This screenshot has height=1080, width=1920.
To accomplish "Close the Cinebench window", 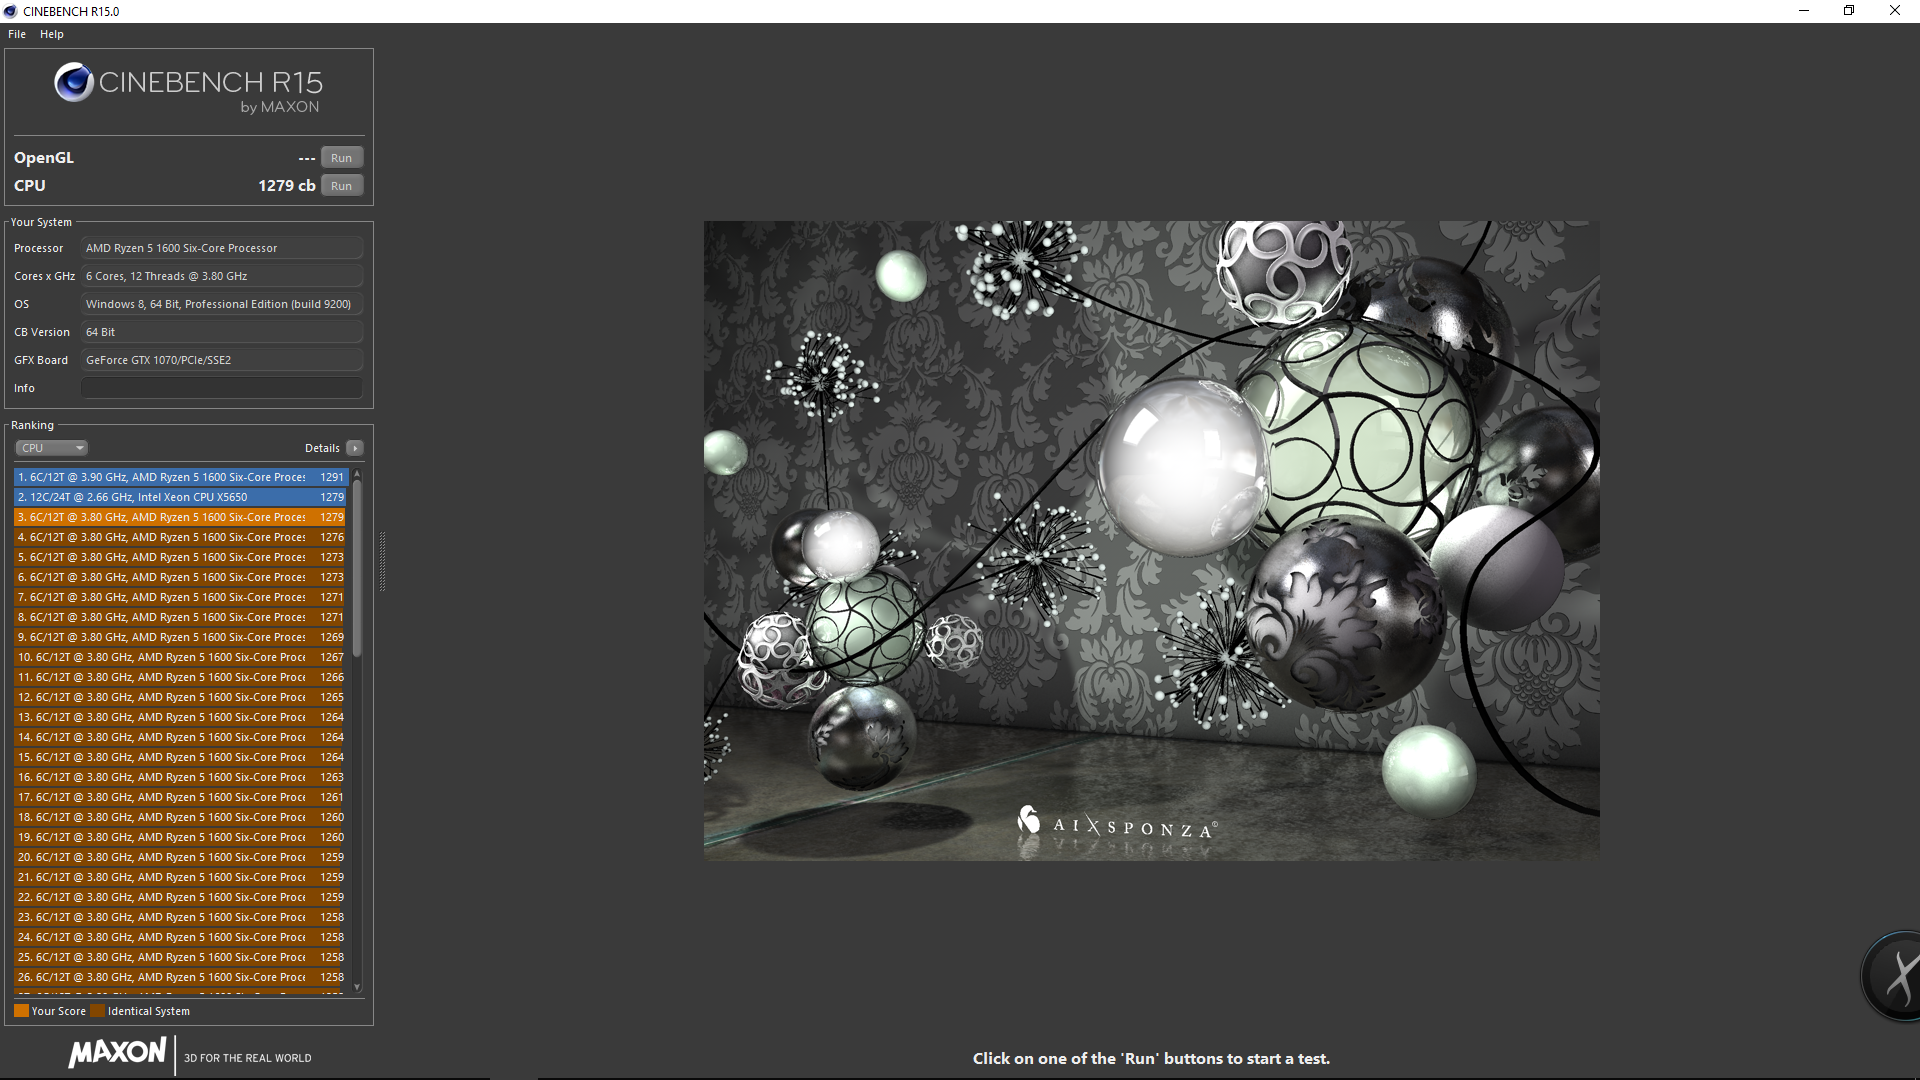I will tap(1895, 11).
